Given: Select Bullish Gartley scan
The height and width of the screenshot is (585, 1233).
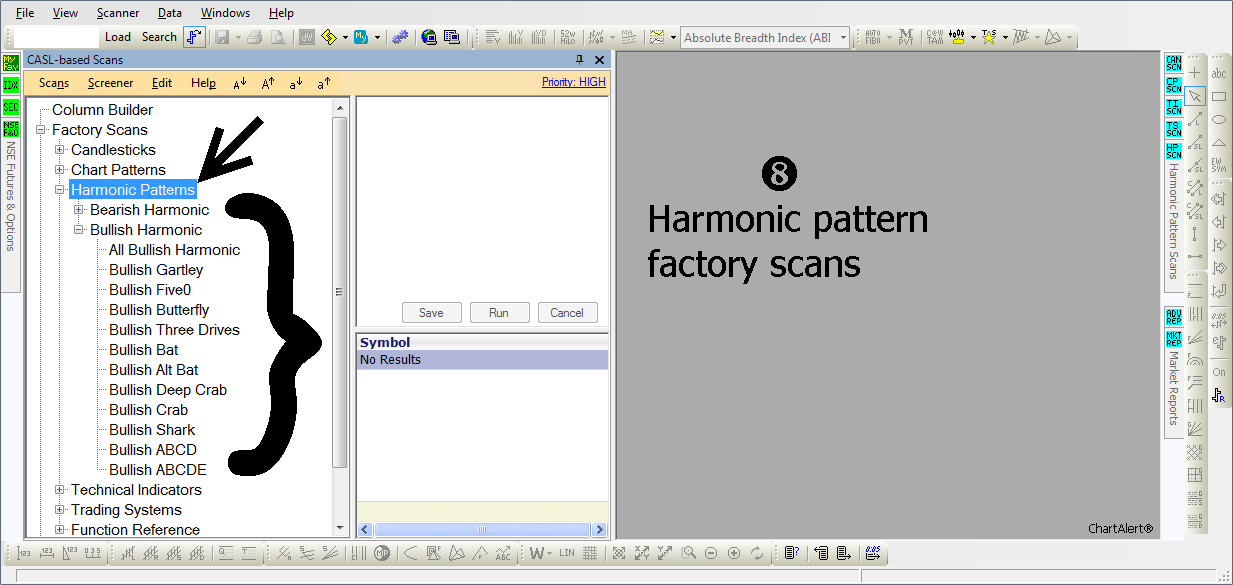Looking at the screenshot, I should click(x=156, y=270).
